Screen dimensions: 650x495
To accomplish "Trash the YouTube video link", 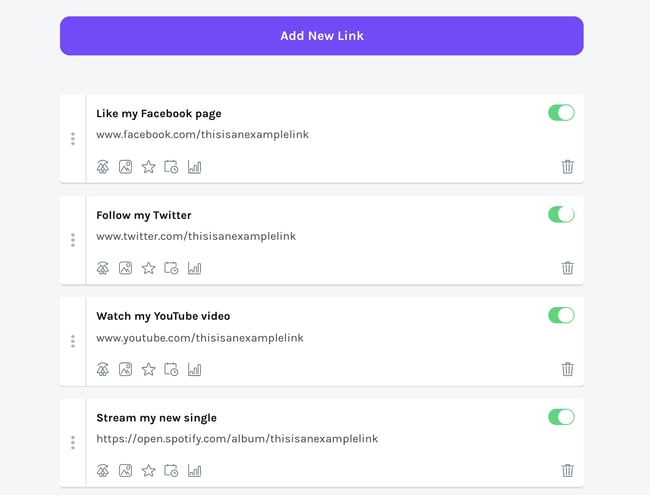I will pos(568,369).
